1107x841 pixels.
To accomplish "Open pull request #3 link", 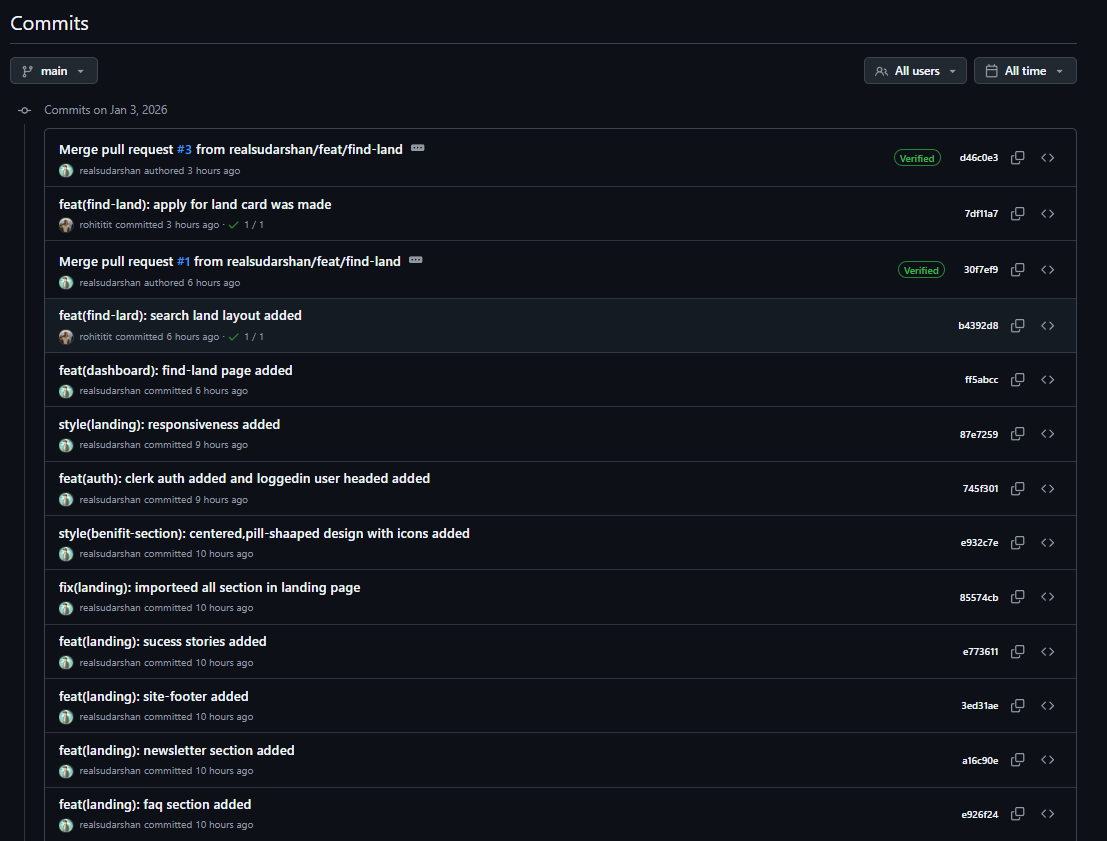I will point(183,149).
